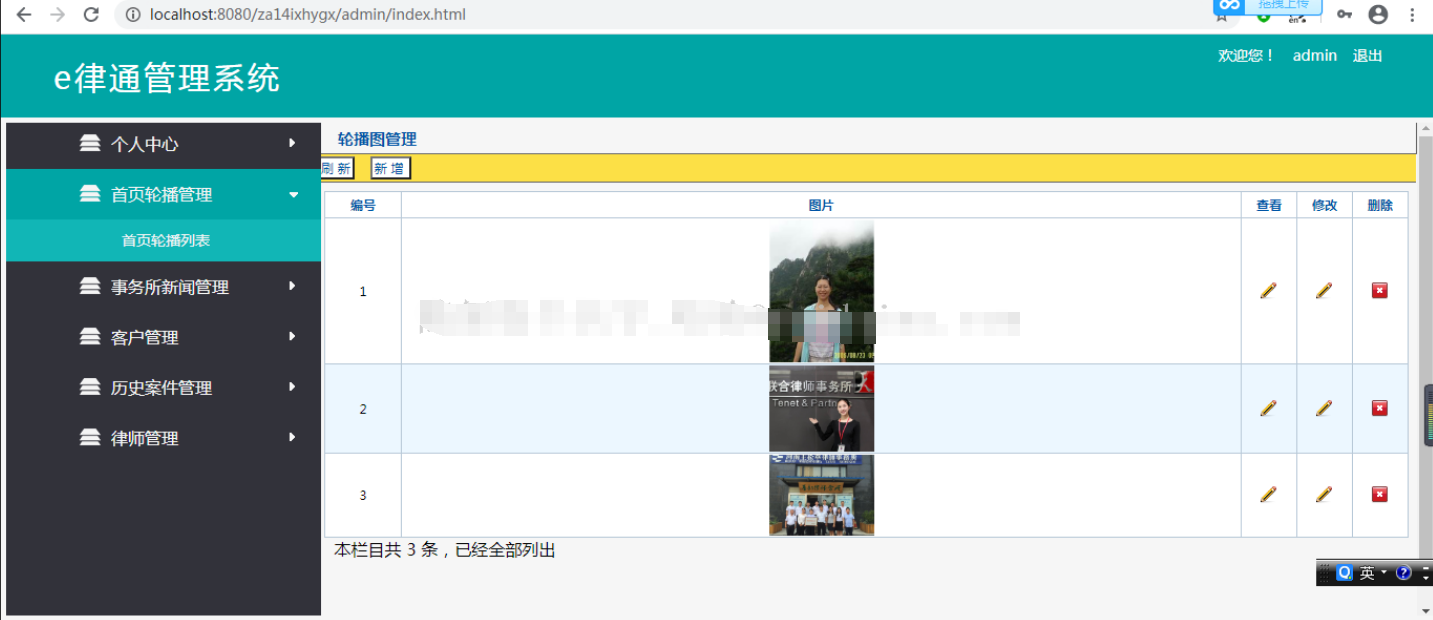
Task: Click the 刷新 refresh button
Action: point(337,169)
